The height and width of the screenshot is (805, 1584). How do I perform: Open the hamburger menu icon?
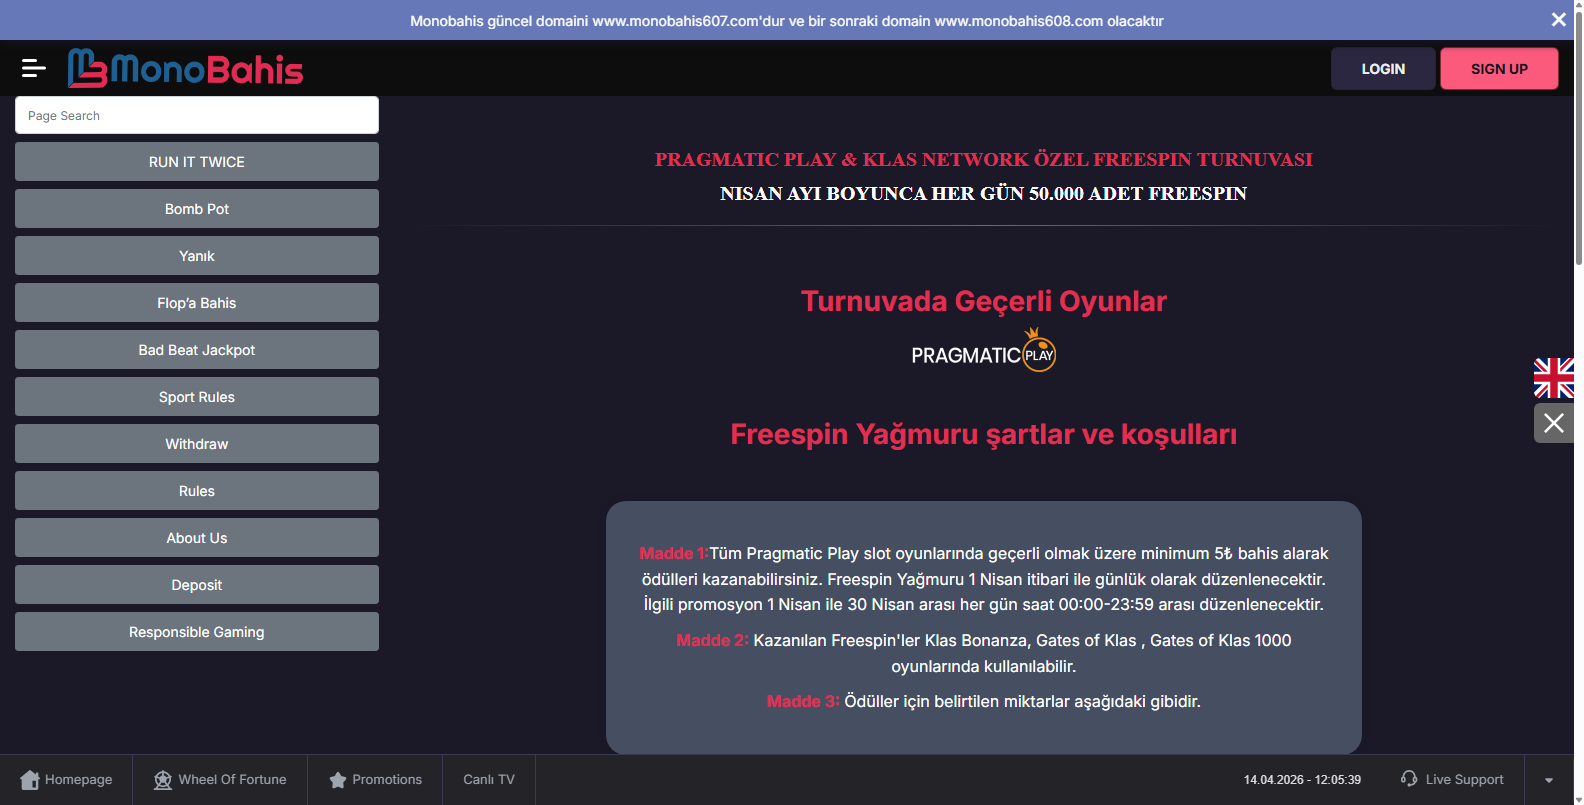(x=34, y=68)
